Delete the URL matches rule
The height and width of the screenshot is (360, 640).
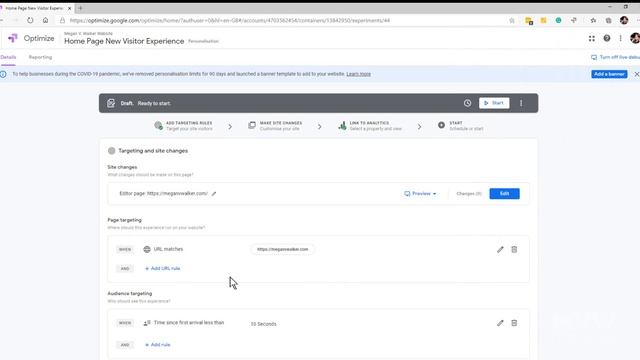click(514, 249)
